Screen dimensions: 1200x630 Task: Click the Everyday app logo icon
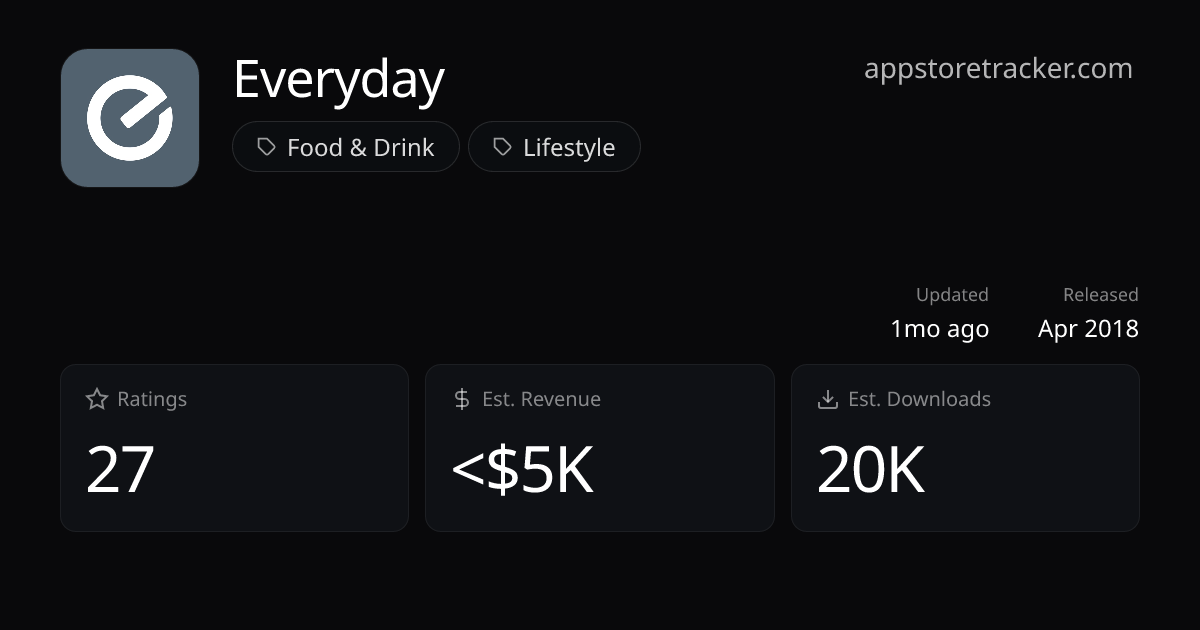(130, 118)
